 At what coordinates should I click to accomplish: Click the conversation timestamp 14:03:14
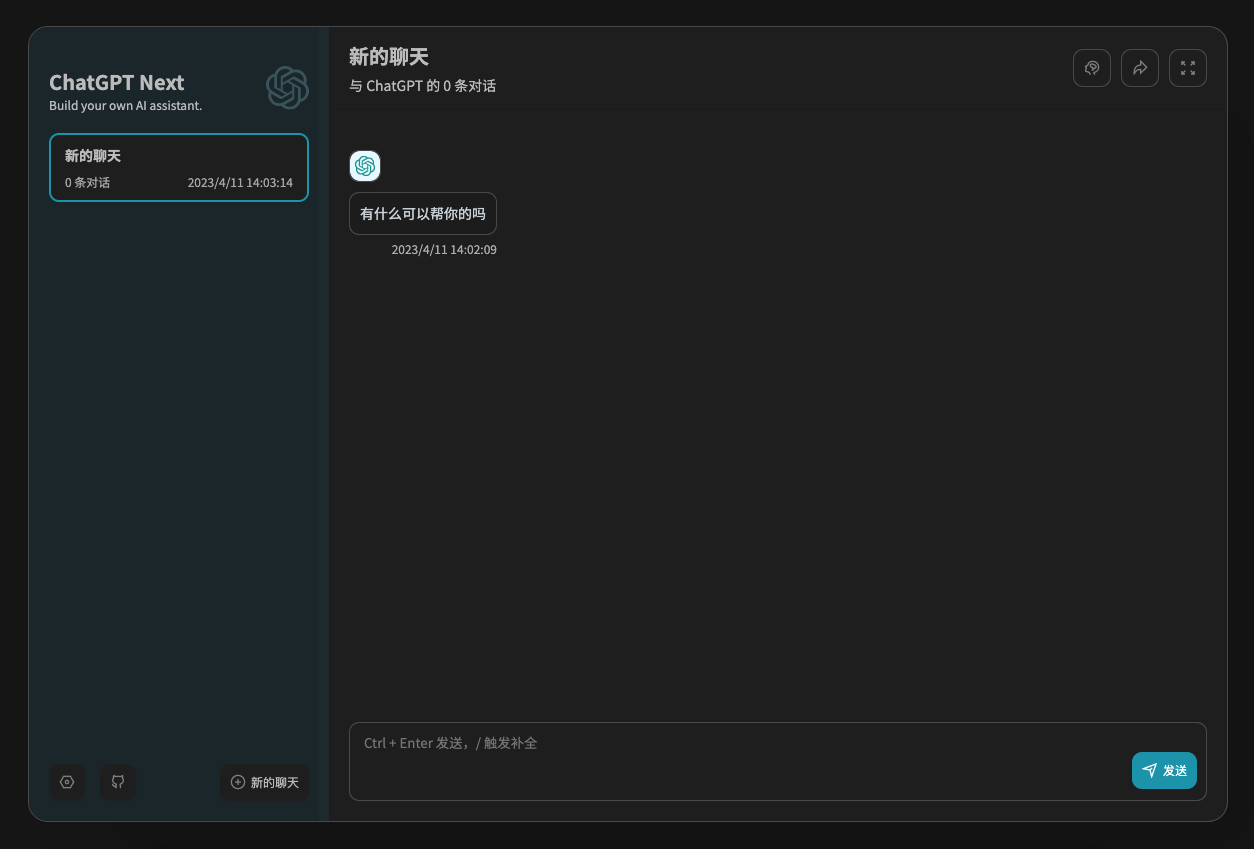(x=240, y=183)
